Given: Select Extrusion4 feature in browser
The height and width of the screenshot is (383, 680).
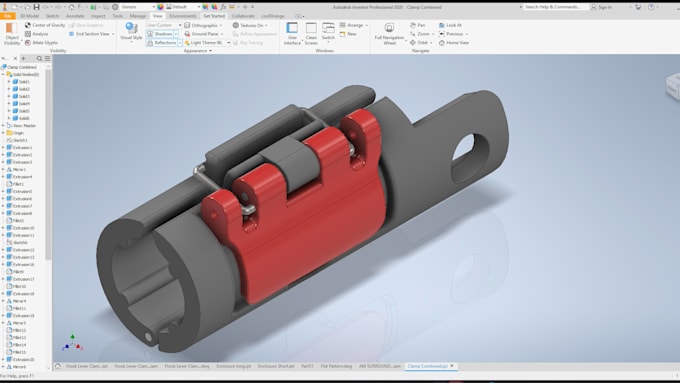Looking at the screenshot, I should tap(20, 177).
